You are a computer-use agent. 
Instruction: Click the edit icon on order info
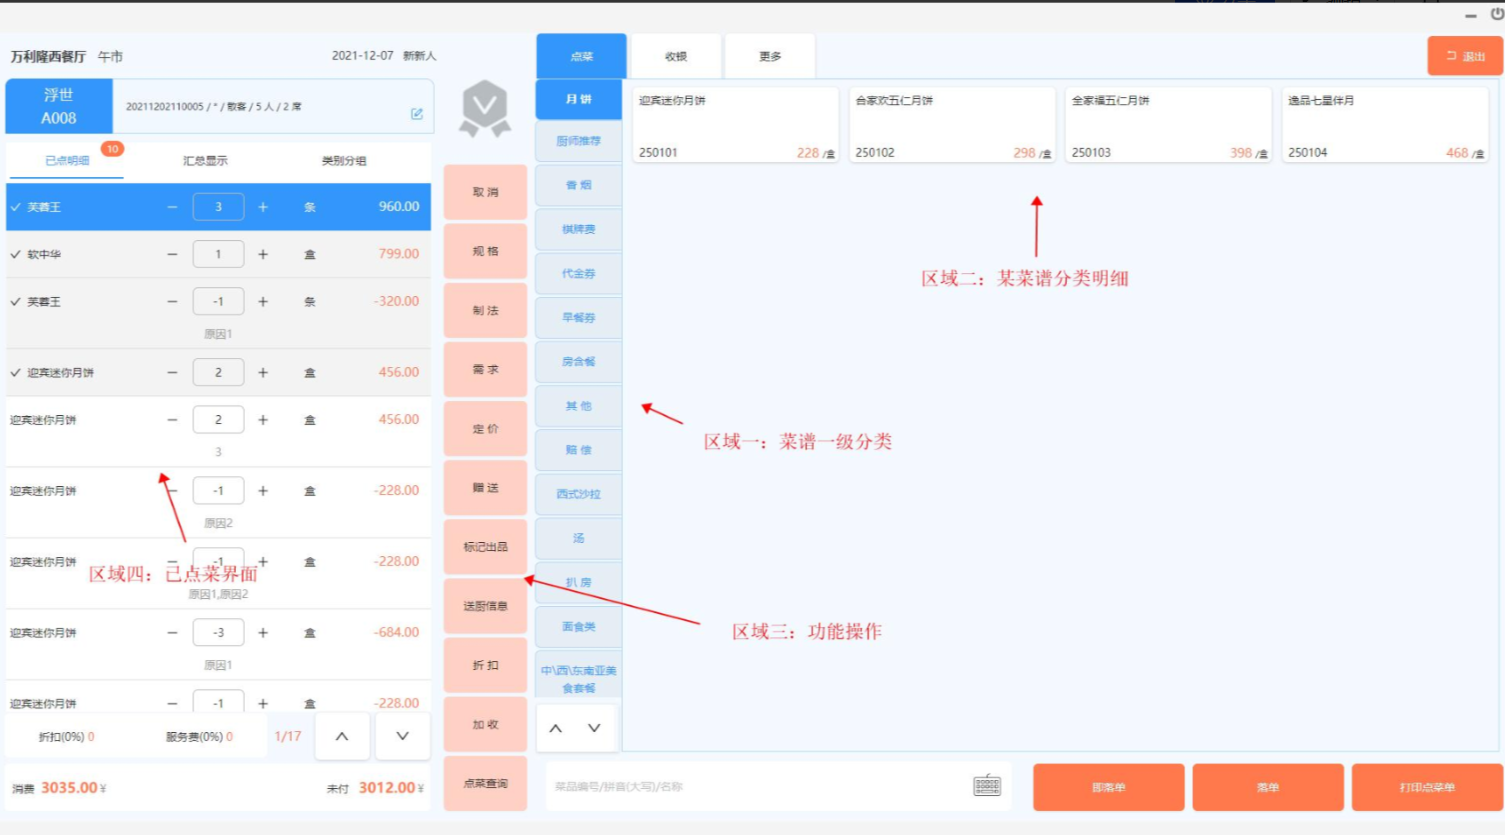(x=417, y=114)
